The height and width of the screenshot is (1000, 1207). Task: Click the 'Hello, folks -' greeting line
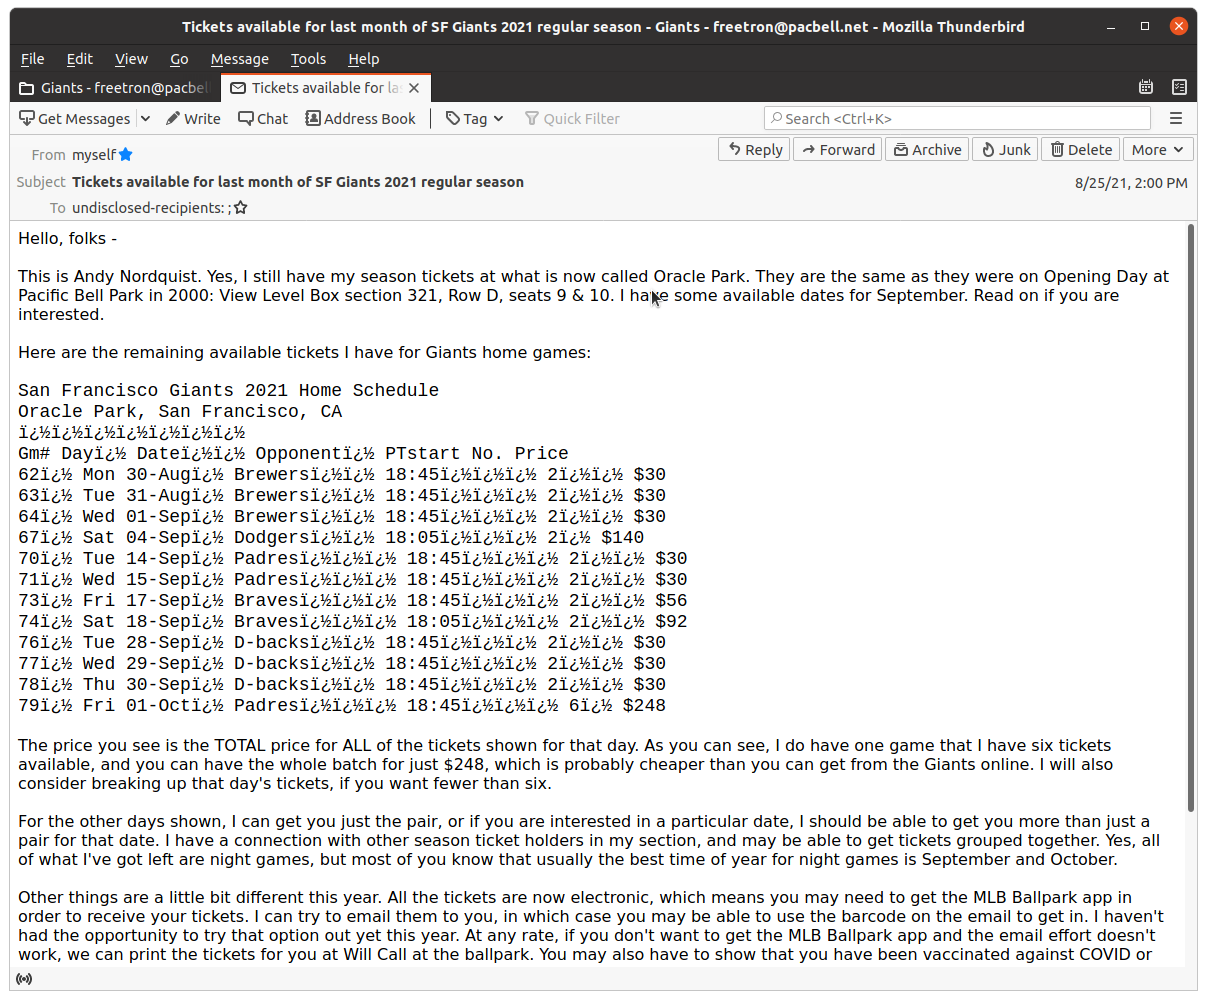[68, 239]
